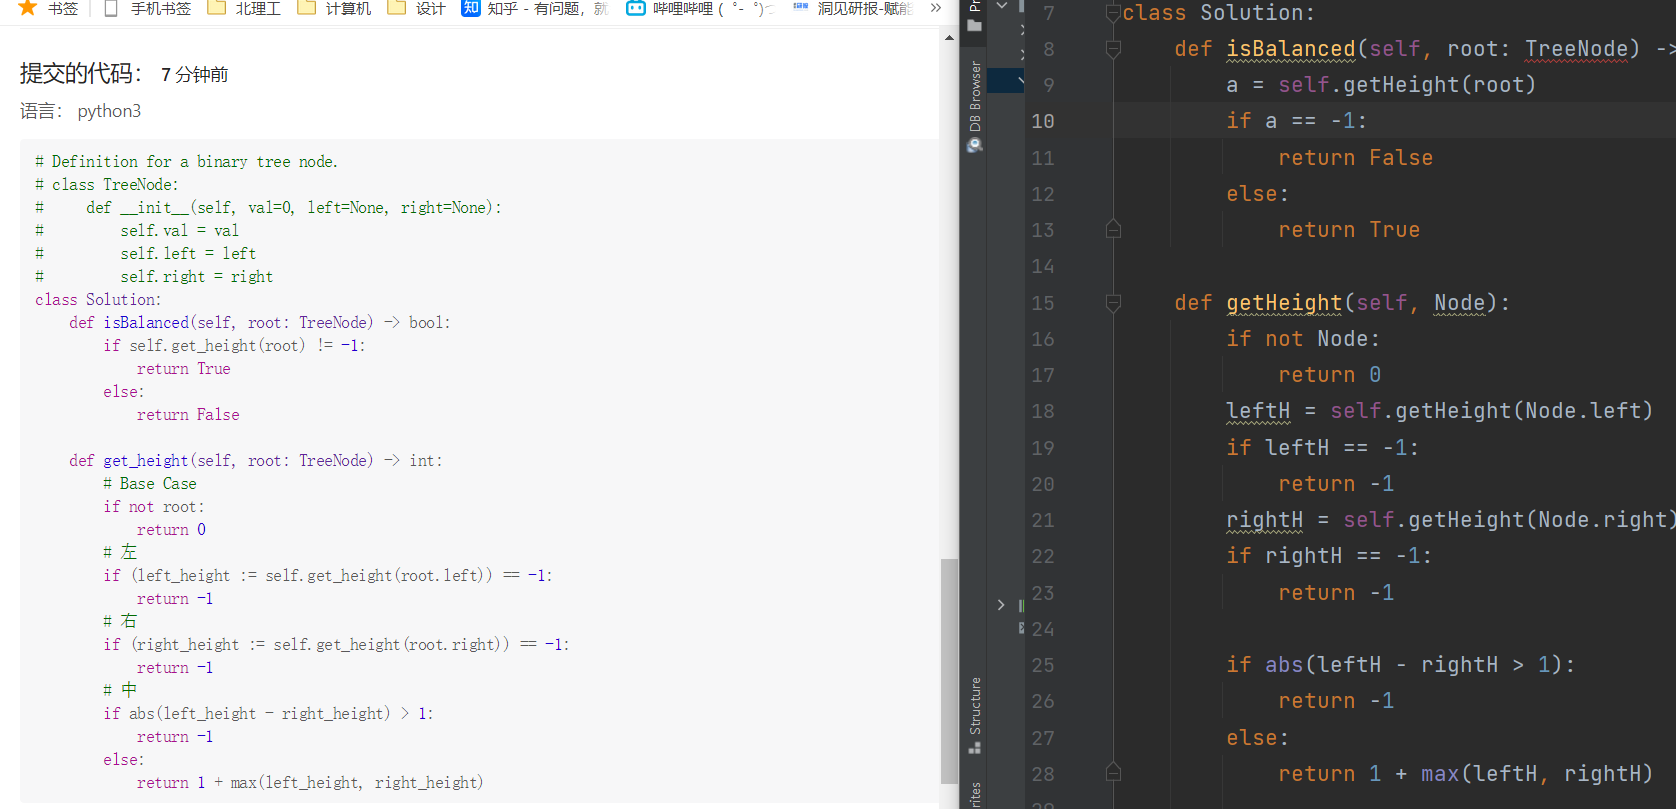Click the bilibili logo icon
1676x809 pixels.
click(636, 8)
